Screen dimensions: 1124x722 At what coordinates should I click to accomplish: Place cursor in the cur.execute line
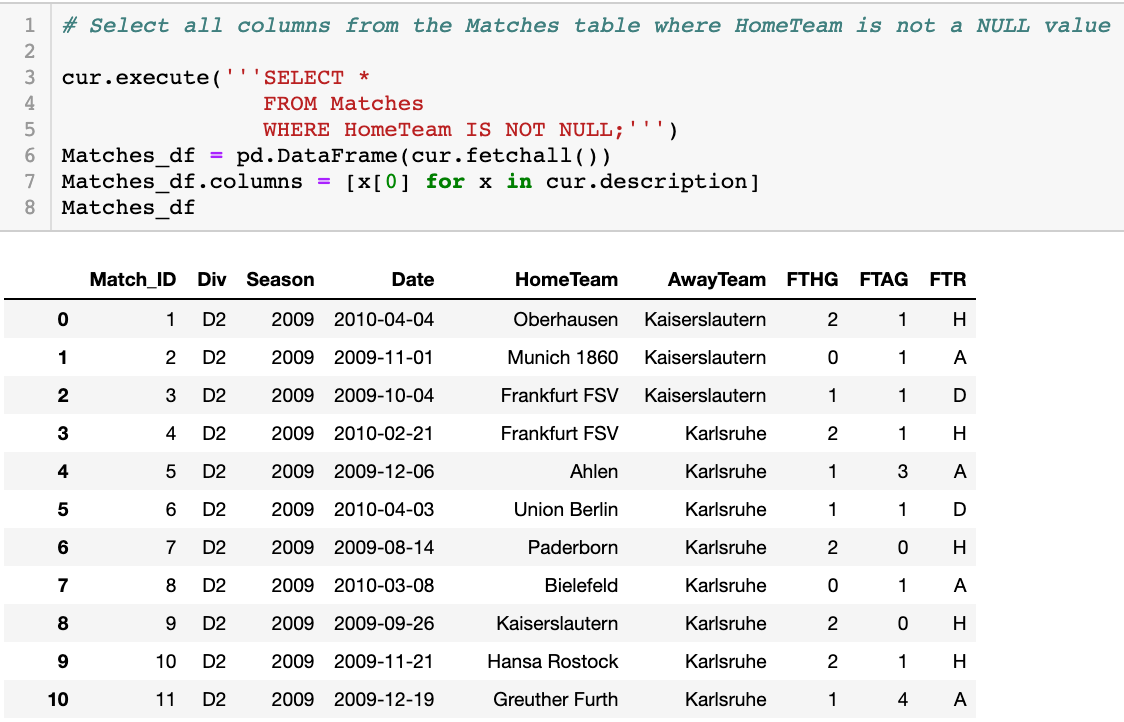[140, 77]
